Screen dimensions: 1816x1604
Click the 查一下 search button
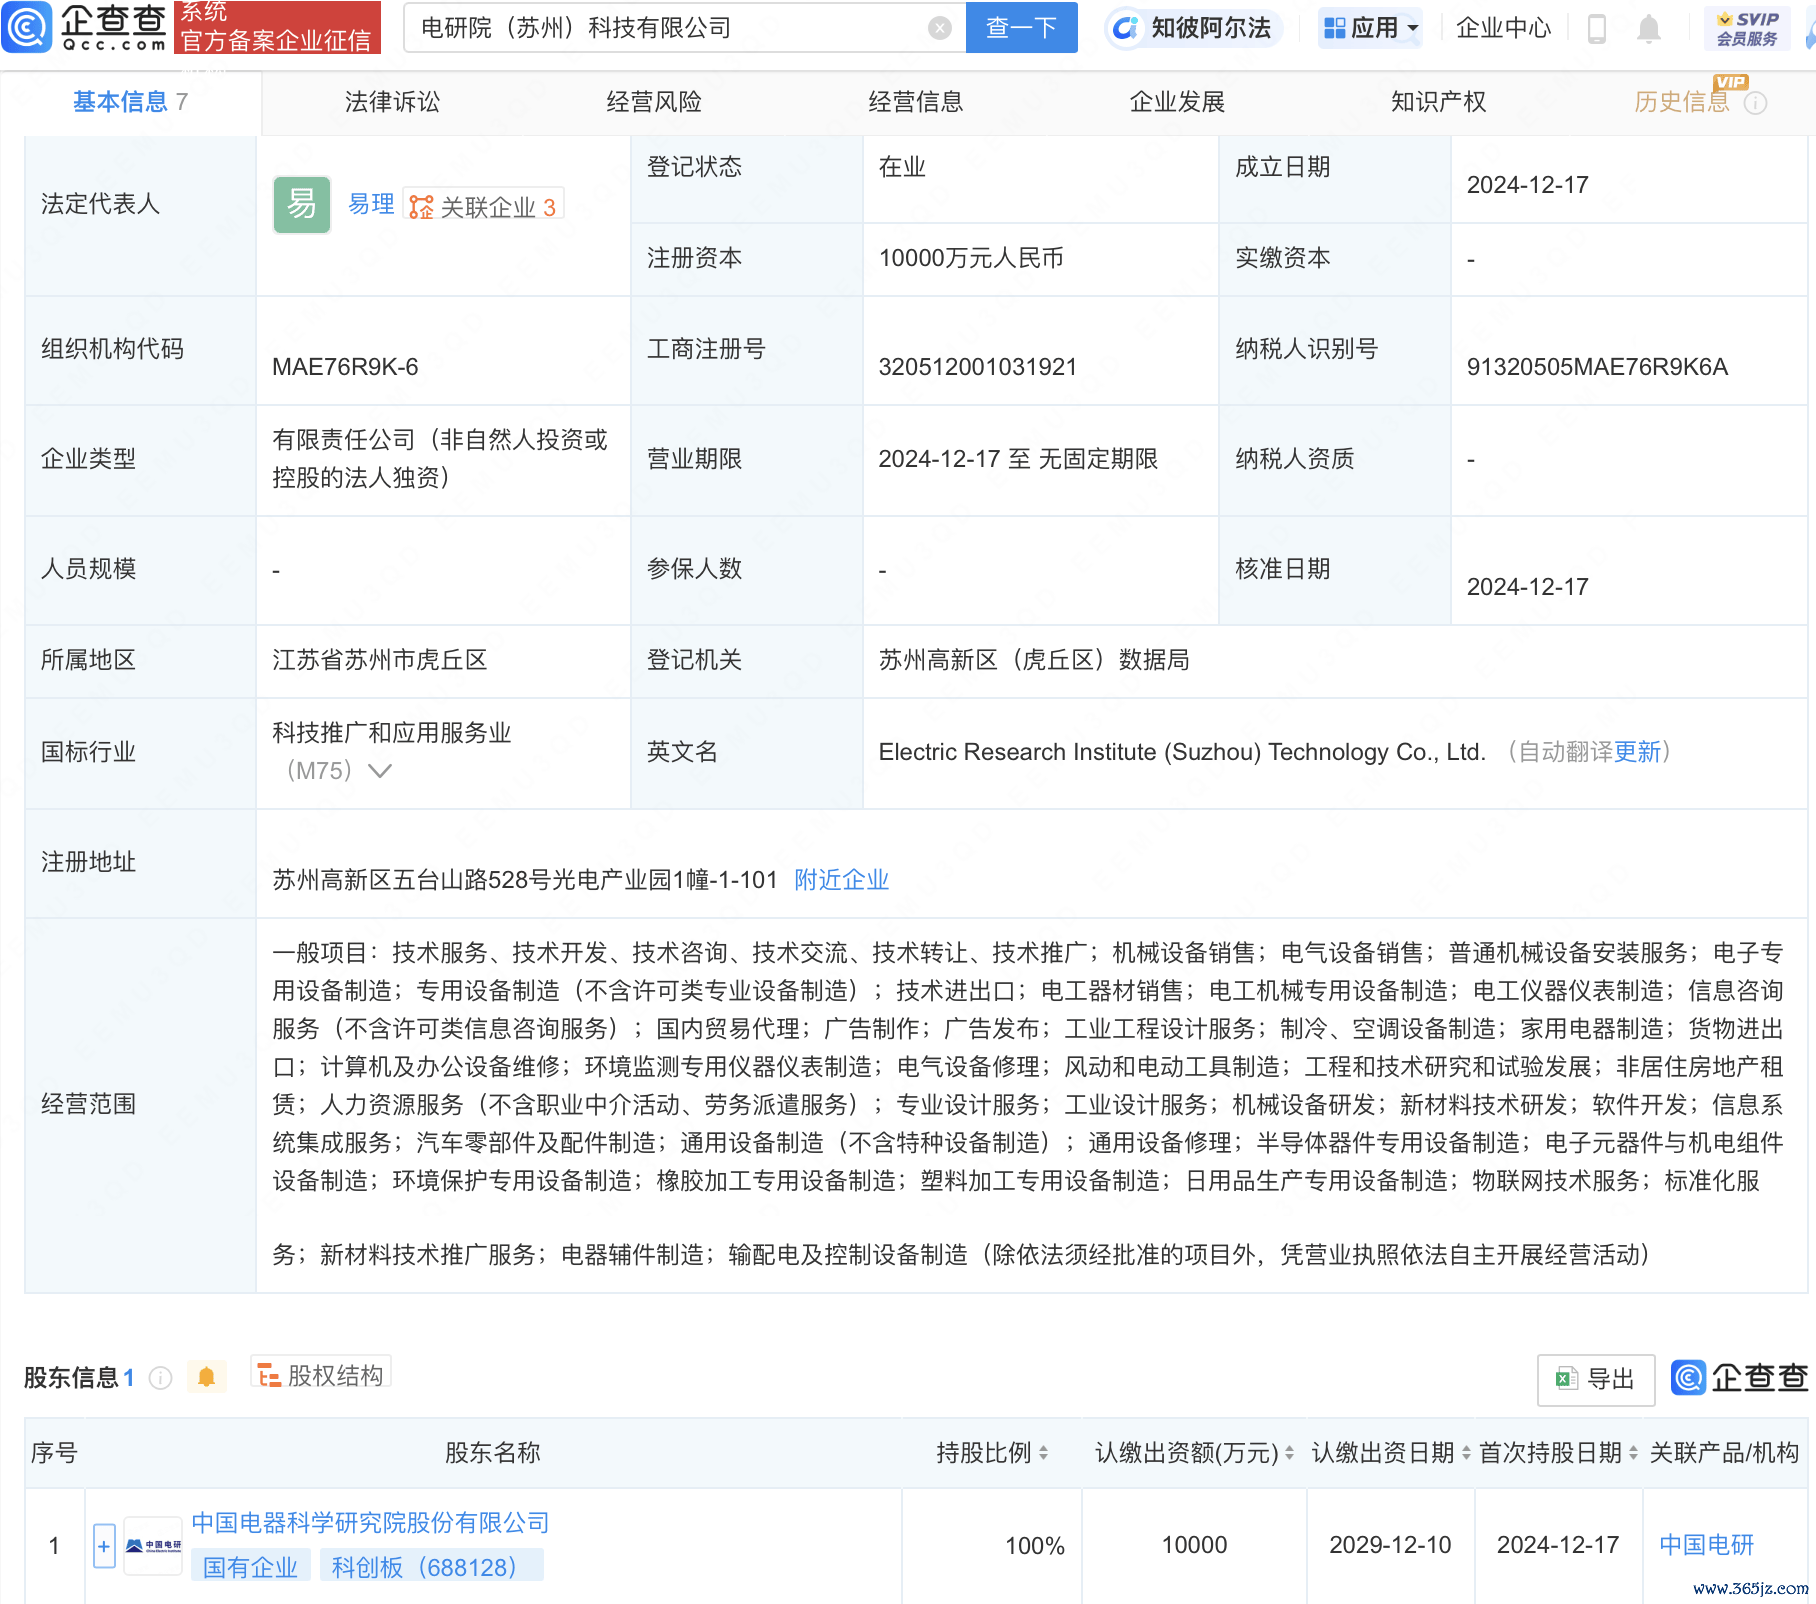[x=1021, y=27]
